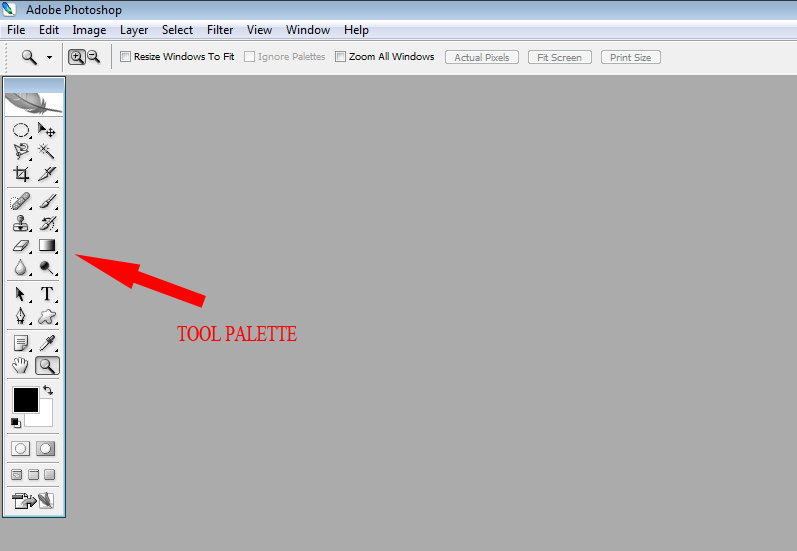Select the Eraser tool
This screenshot has height=551, width=797.
(x=21, y=246)
